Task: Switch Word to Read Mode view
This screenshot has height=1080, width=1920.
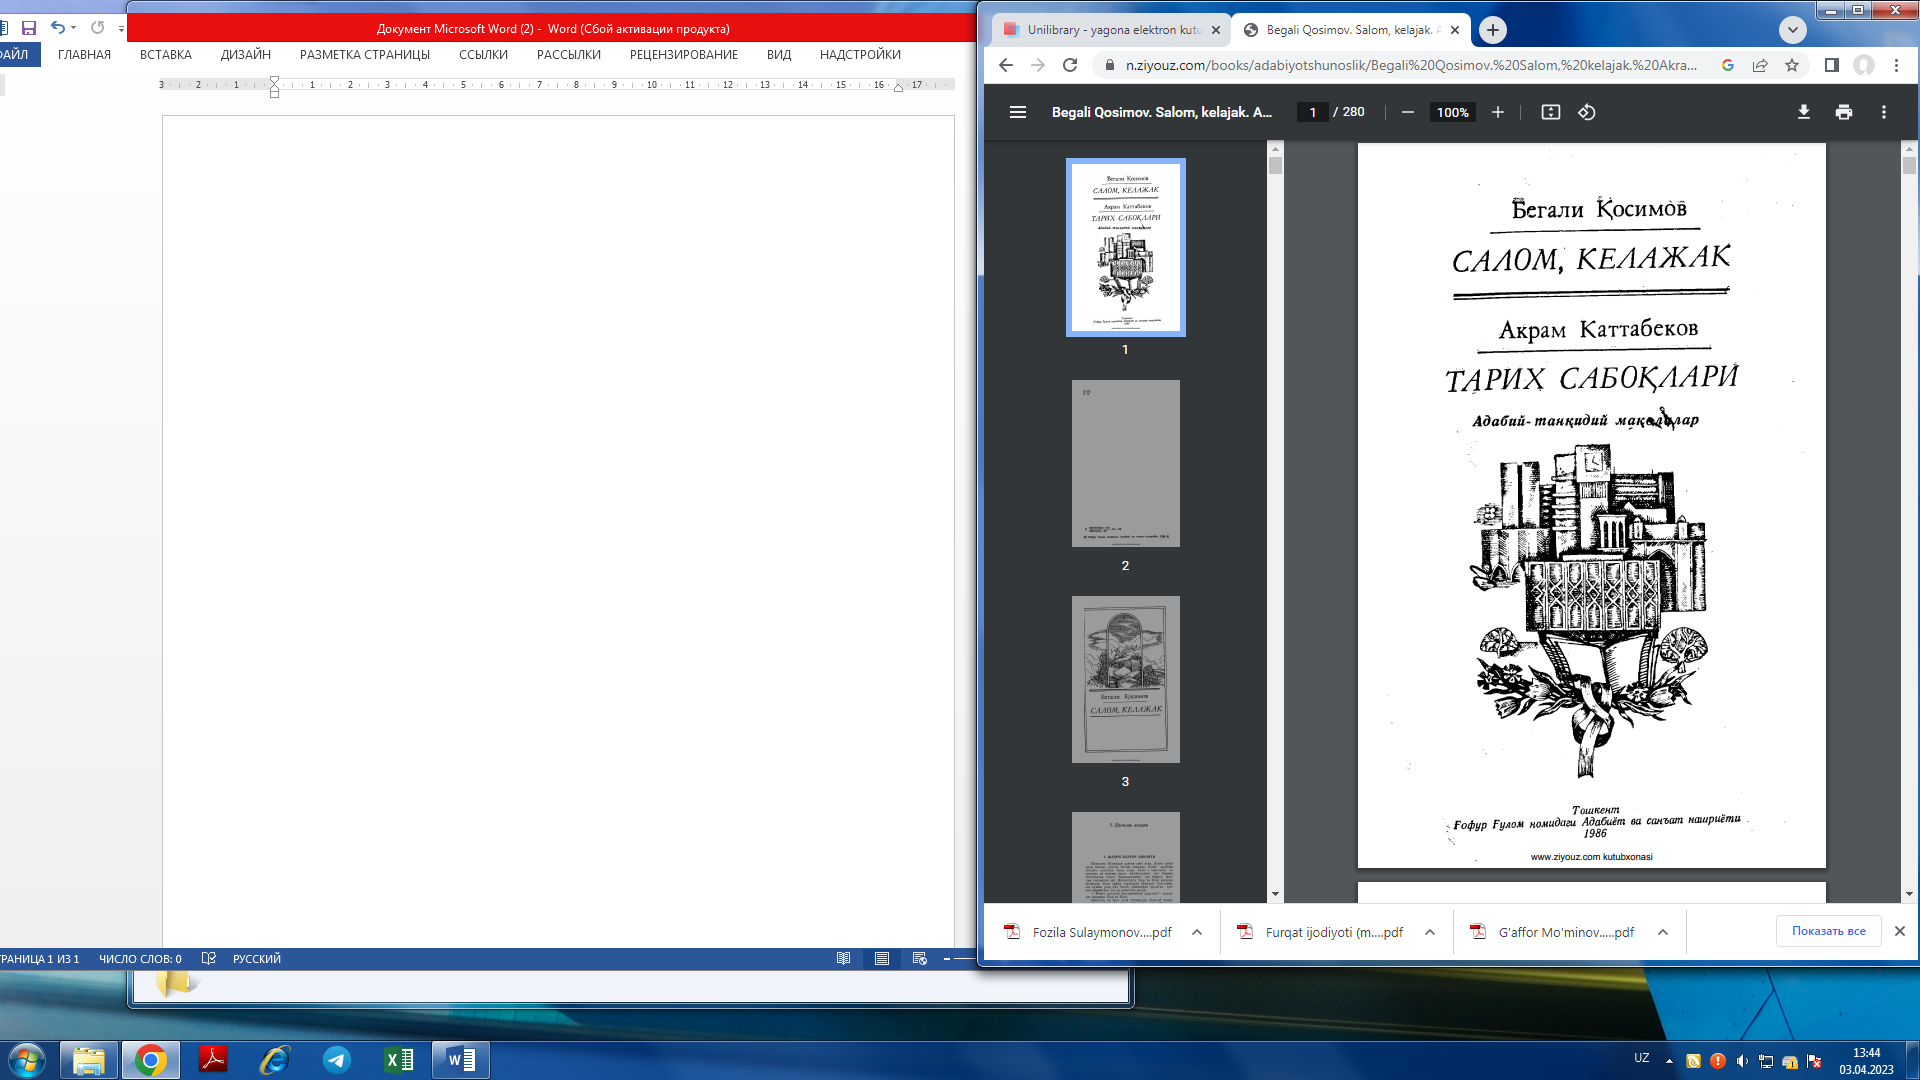Action: pos(843,958)
